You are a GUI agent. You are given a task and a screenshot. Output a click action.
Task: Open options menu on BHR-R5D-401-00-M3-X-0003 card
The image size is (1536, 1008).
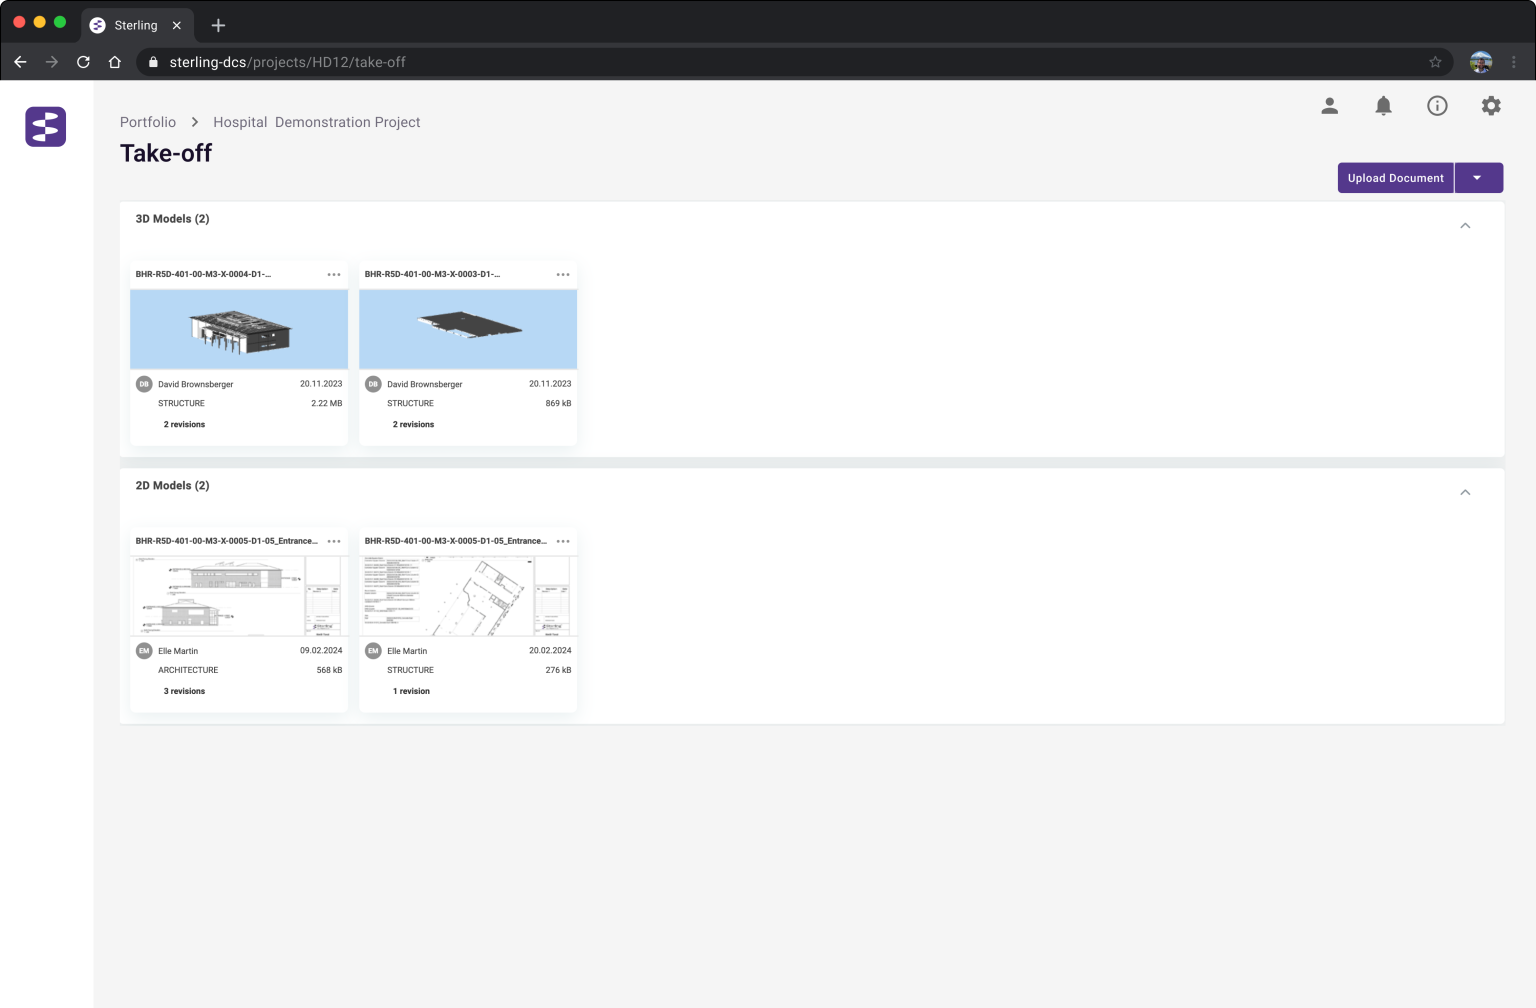563,273
